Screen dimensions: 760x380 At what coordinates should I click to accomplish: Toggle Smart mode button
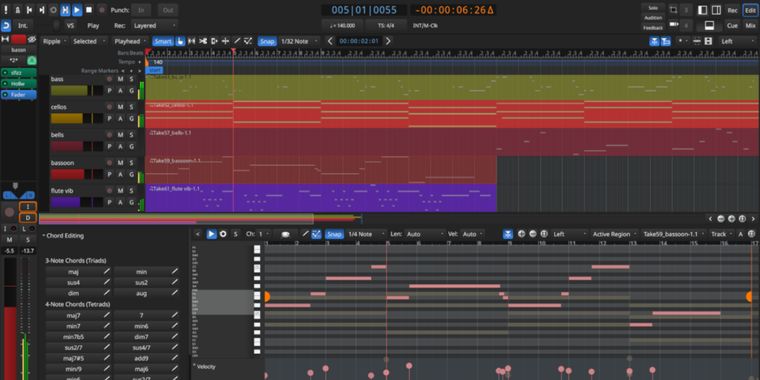[x=163, y=41]
